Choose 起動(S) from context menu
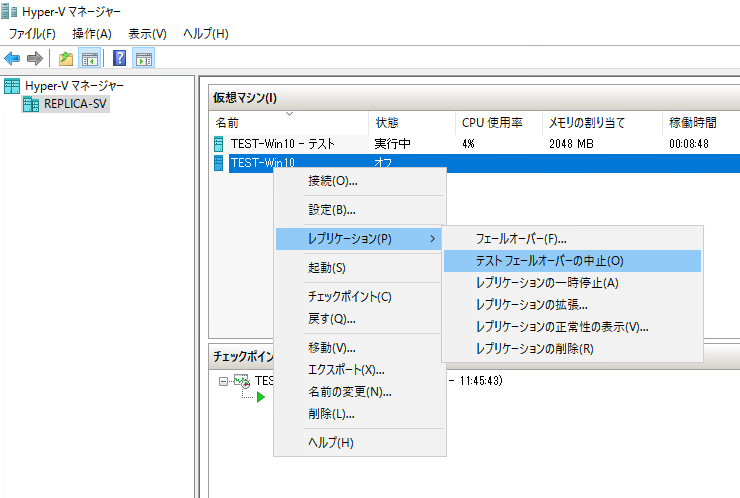The height and width of the screenshot is (498, 740). [x=360, y=268]
